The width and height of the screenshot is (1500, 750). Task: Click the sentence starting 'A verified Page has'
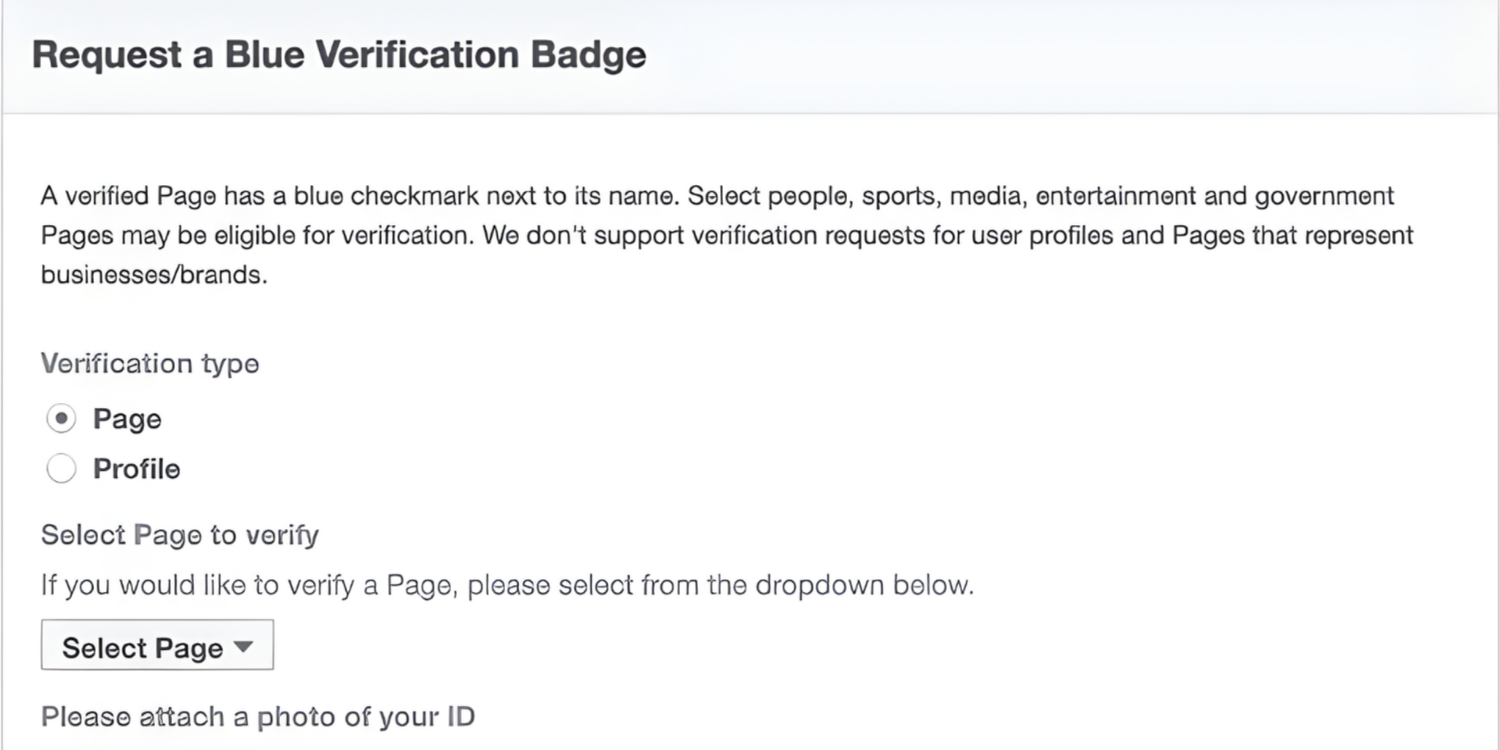click(361, 195)
